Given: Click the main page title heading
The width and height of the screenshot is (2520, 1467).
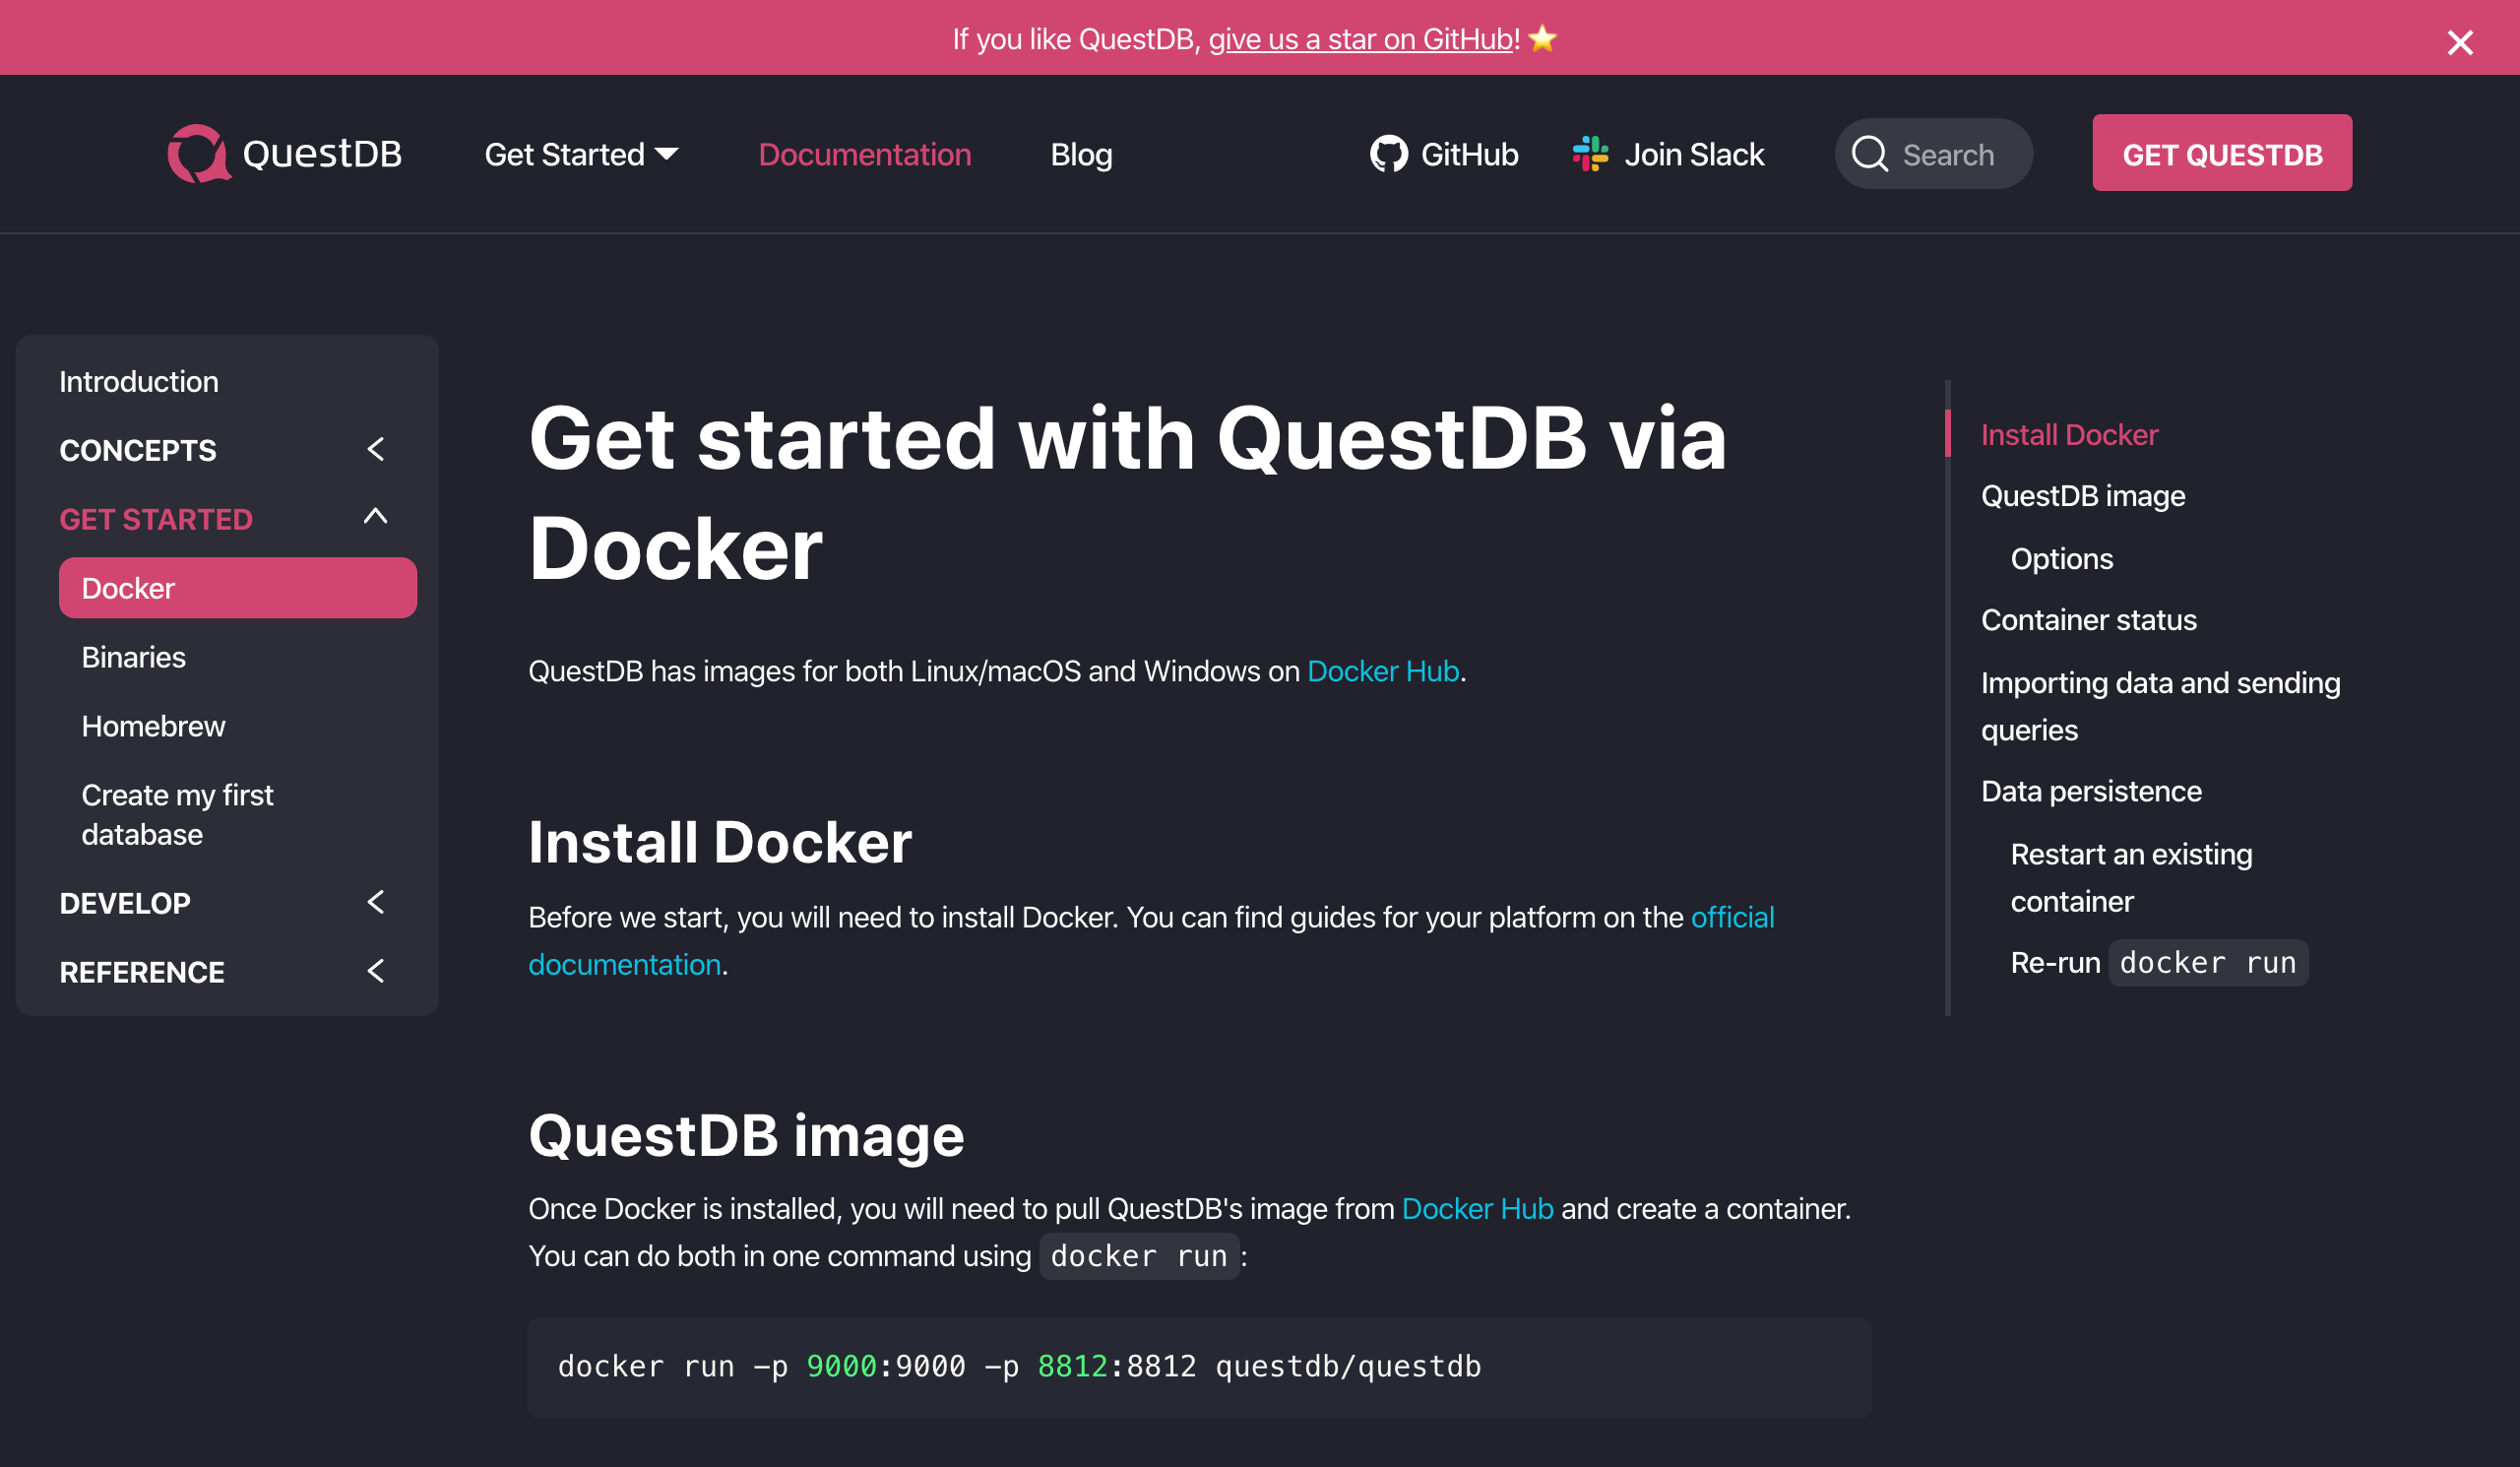Looking at the screenshot, I should [1128, 493].
